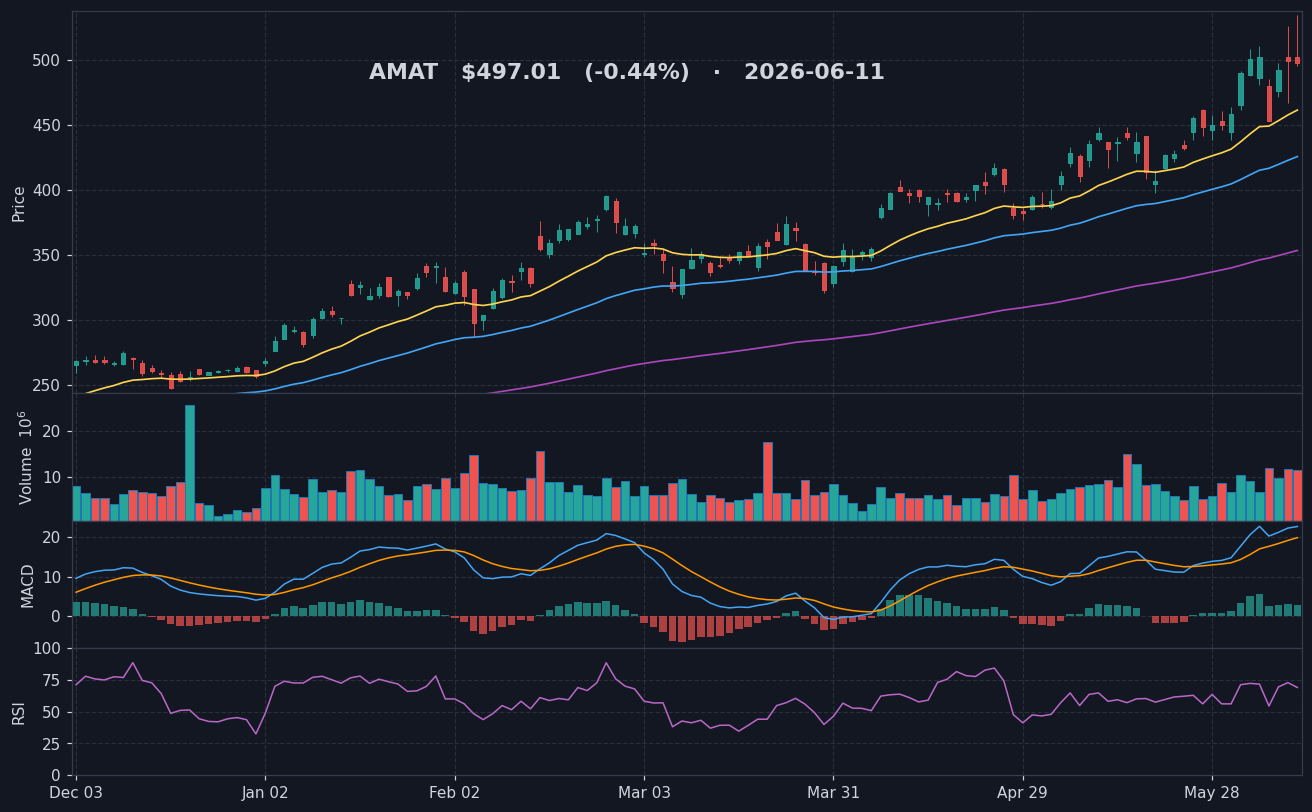Click the 300 price axis value
1312x812 pixels.
(x=46, y=320)
